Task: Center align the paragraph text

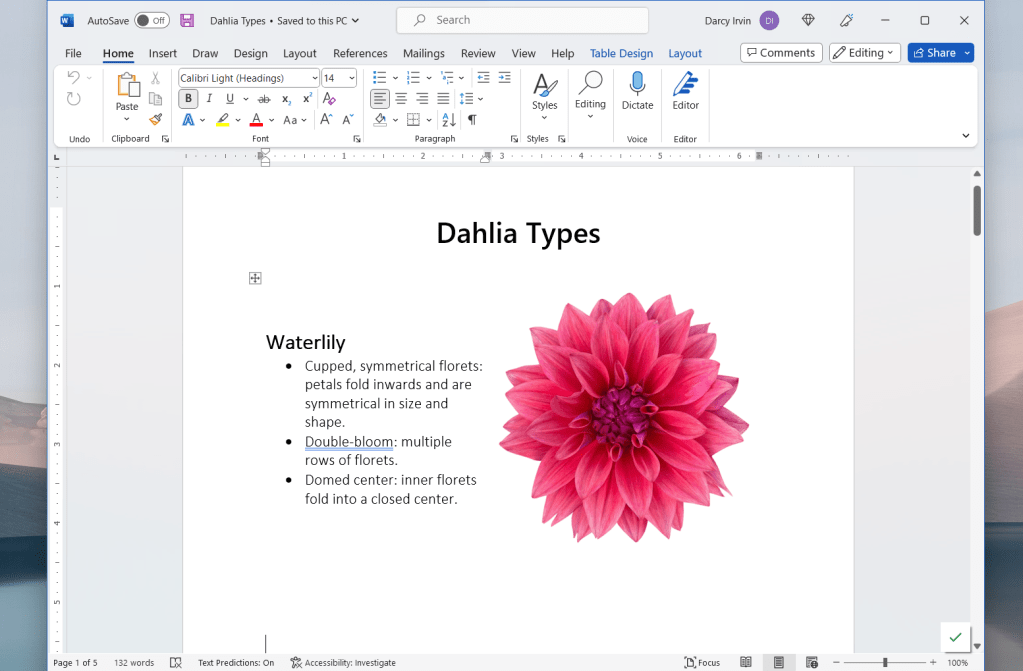Action: pos(401,98)
